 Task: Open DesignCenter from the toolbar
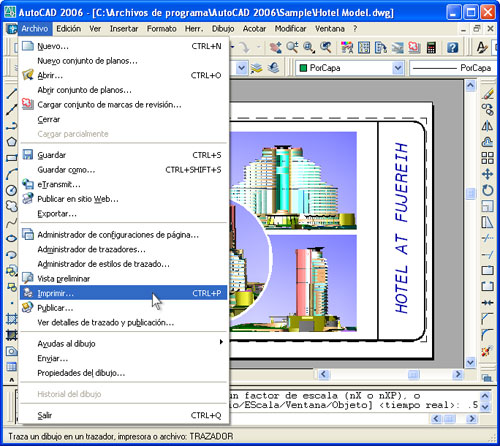(364, 47)
